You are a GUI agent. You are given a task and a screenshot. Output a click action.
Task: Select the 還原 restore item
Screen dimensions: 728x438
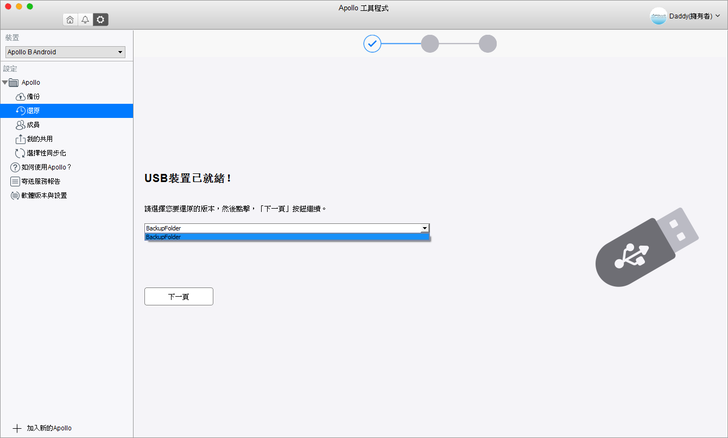point(66,111)
